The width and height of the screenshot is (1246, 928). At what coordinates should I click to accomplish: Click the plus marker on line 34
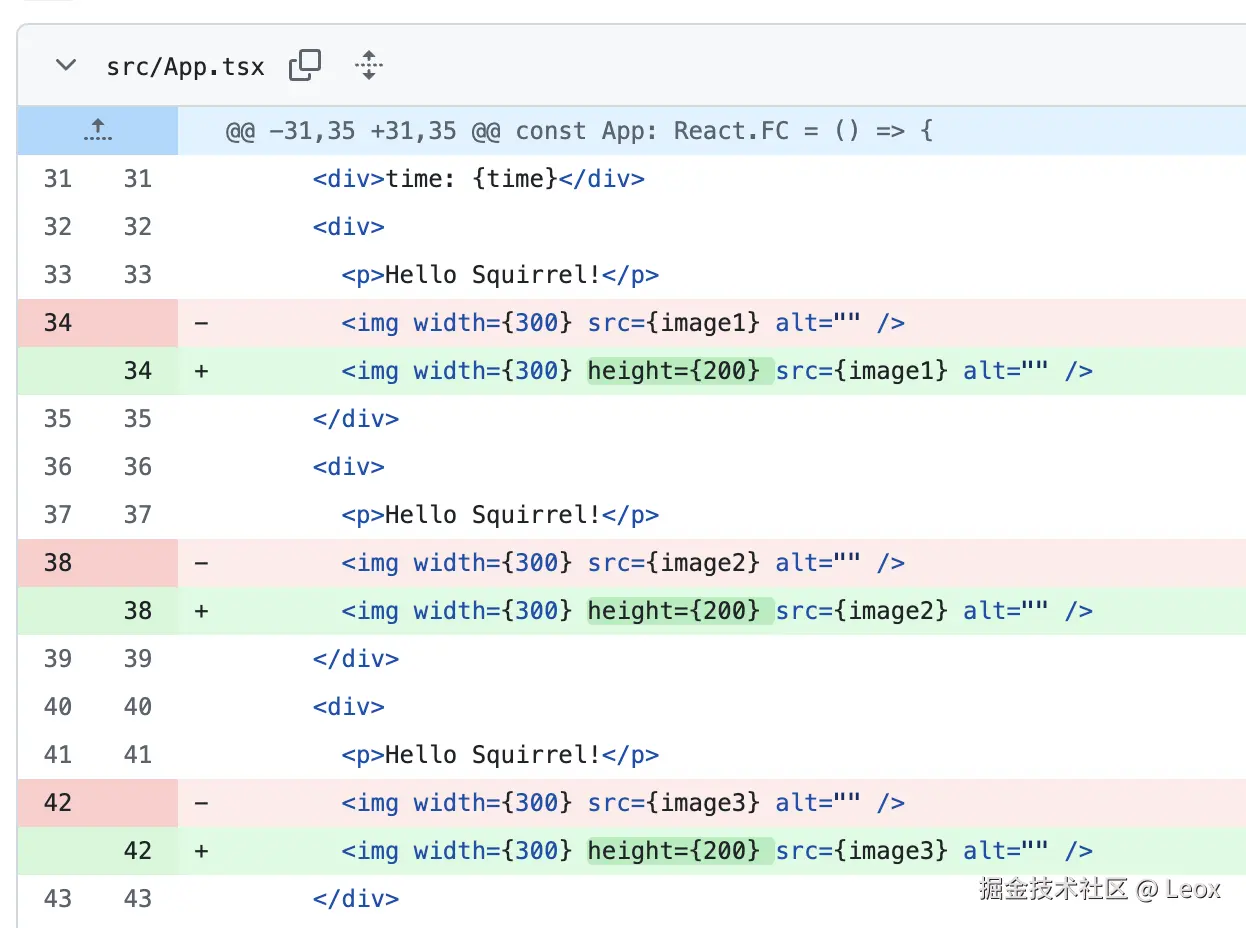[x=202, y=371]
